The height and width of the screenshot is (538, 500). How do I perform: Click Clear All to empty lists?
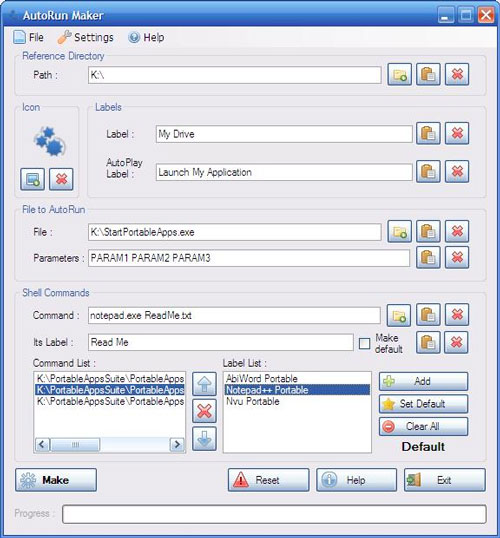(423, 426)
